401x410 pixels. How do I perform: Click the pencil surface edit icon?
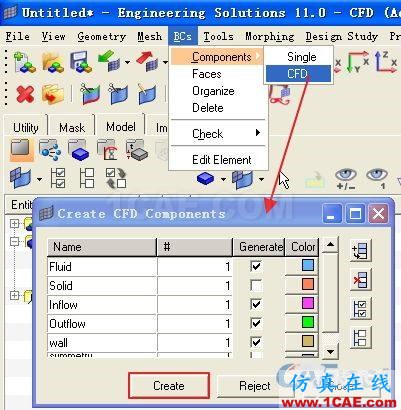[x=147, y=94]
